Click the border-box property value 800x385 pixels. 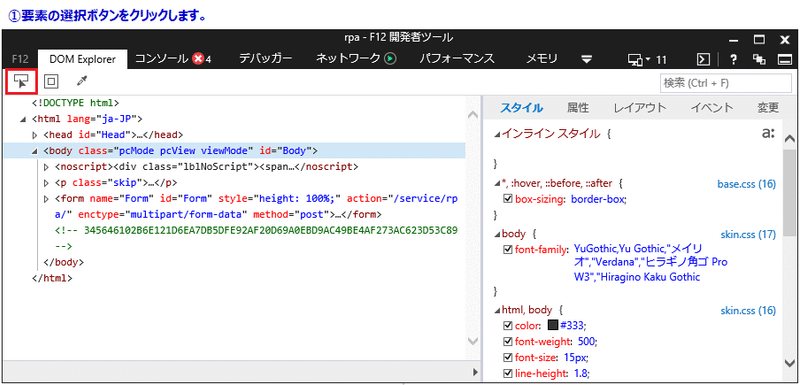click(x=598, y=199)
